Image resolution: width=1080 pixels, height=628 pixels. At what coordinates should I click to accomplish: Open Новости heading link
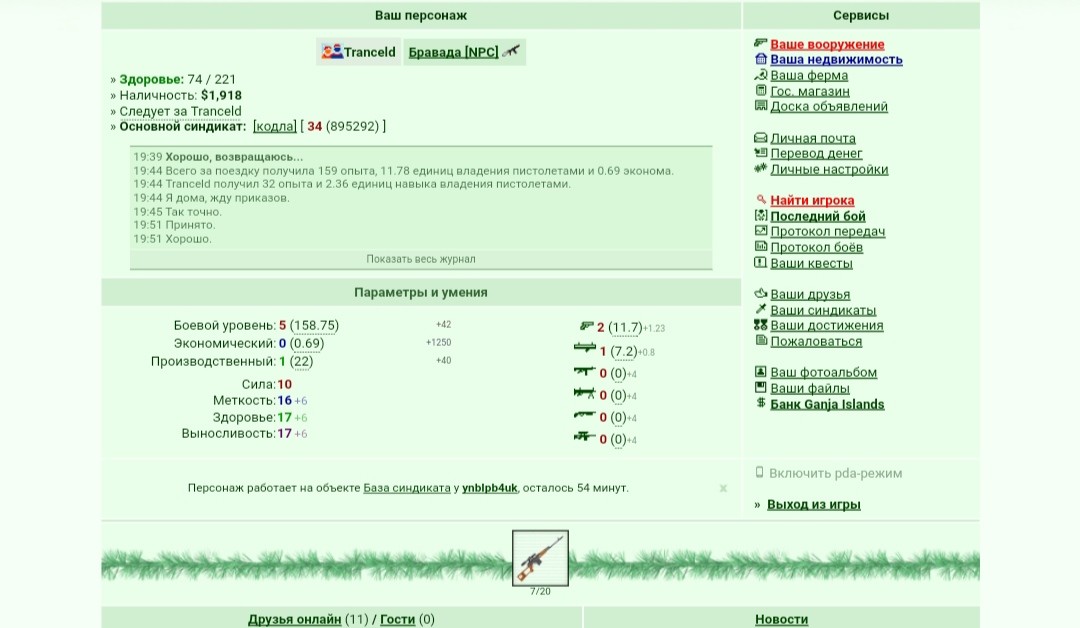[781, 619]
